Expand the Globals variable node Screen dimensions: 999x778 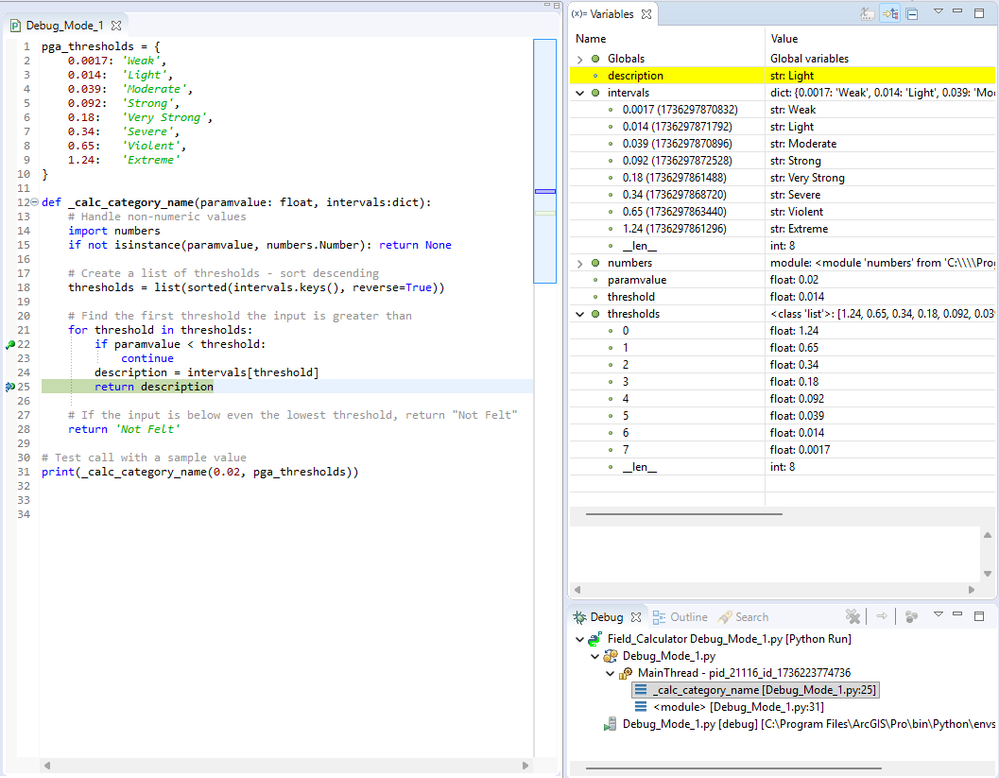581,59
